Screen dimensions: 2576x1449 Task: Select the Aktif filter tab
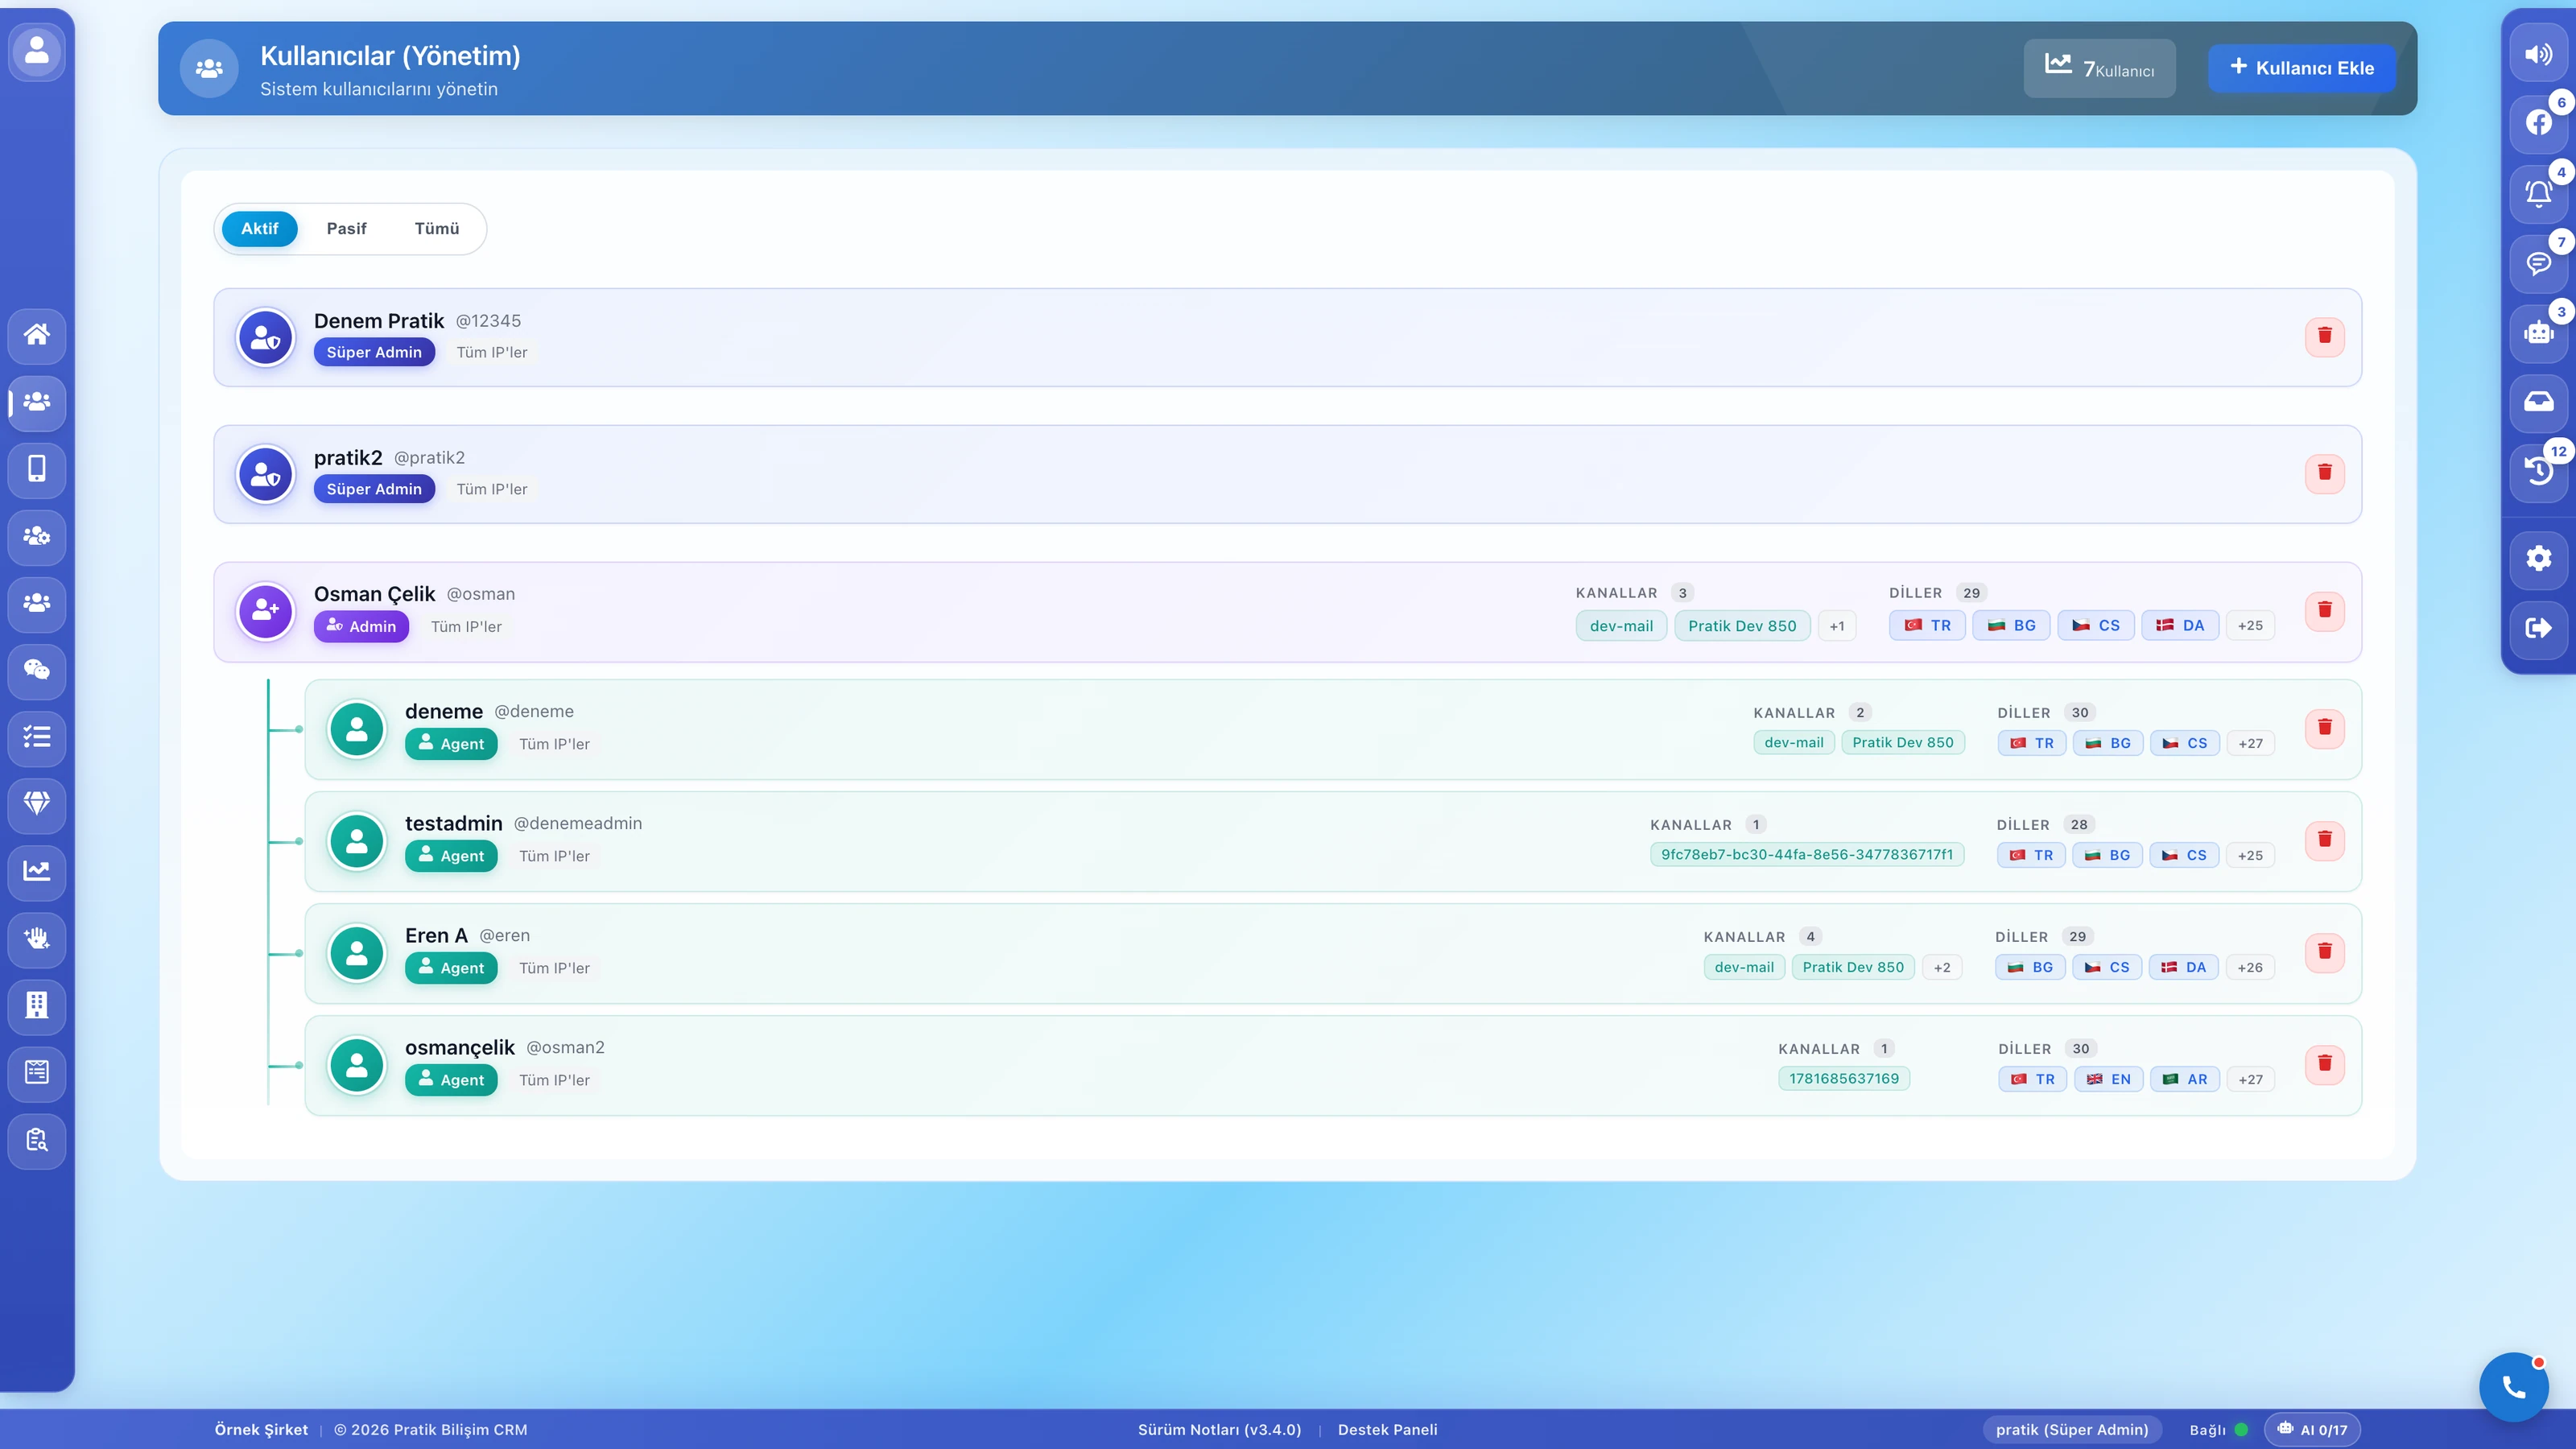pyautogui.click(x=259, y=229)
